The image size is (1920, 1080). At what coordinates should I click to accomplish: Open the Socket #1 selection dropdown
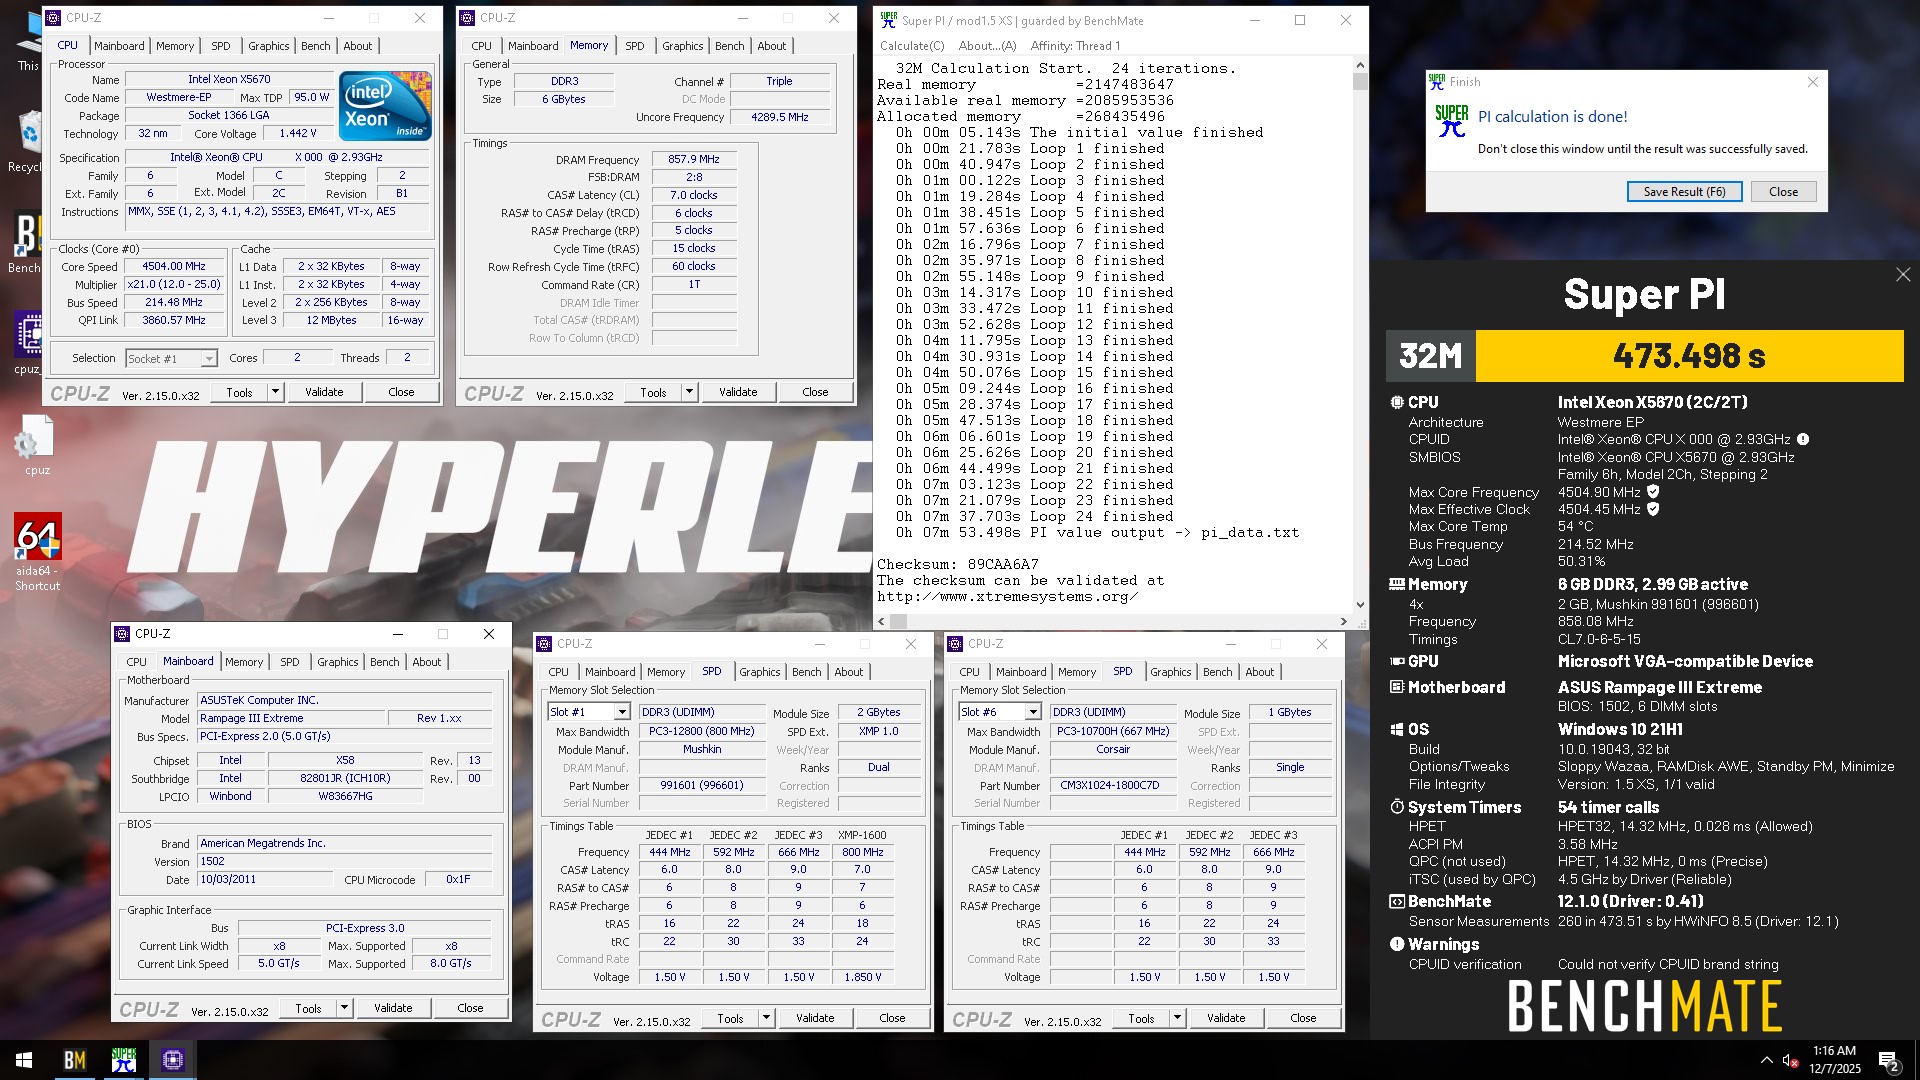click(209, 359)
